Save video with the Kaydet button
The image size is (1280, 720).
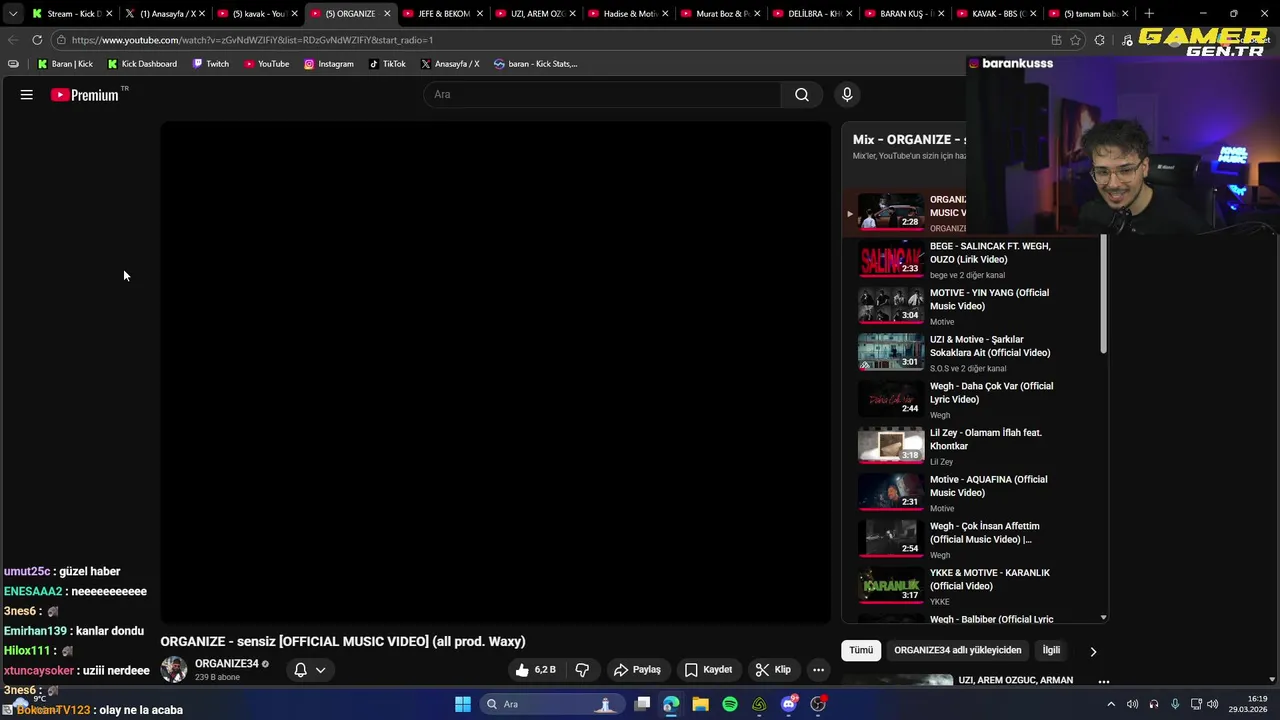point(708,670)
